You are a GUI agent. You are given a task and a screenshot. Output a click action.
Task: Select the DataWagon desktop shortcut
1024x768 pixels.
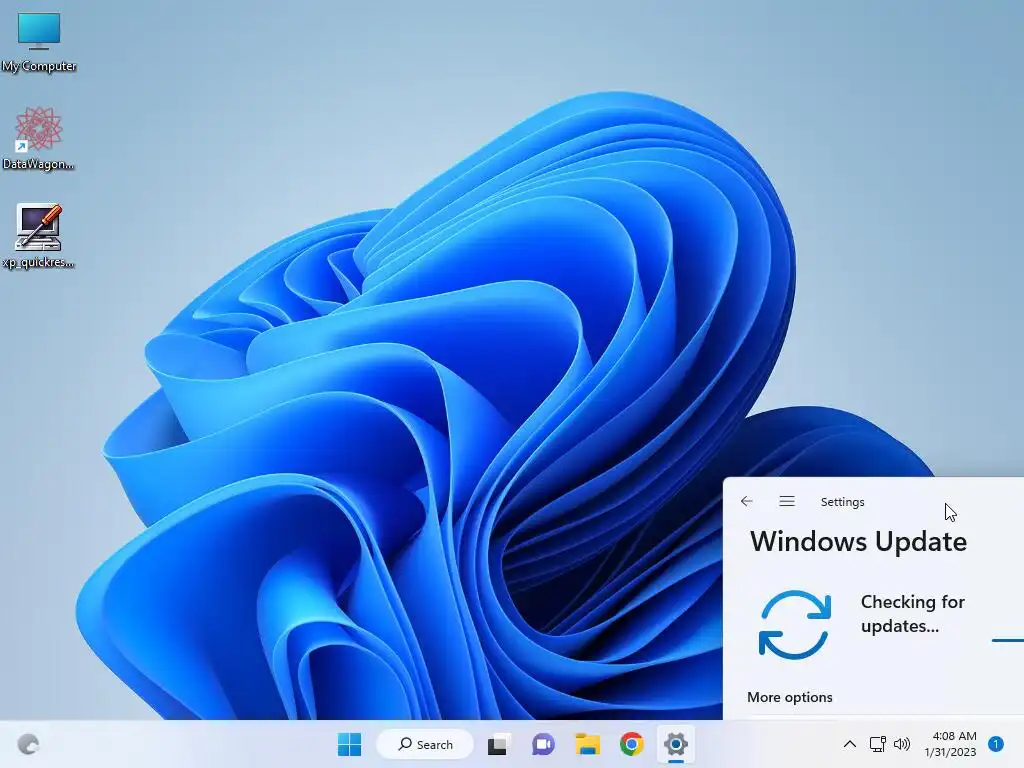tap(39, 138)
